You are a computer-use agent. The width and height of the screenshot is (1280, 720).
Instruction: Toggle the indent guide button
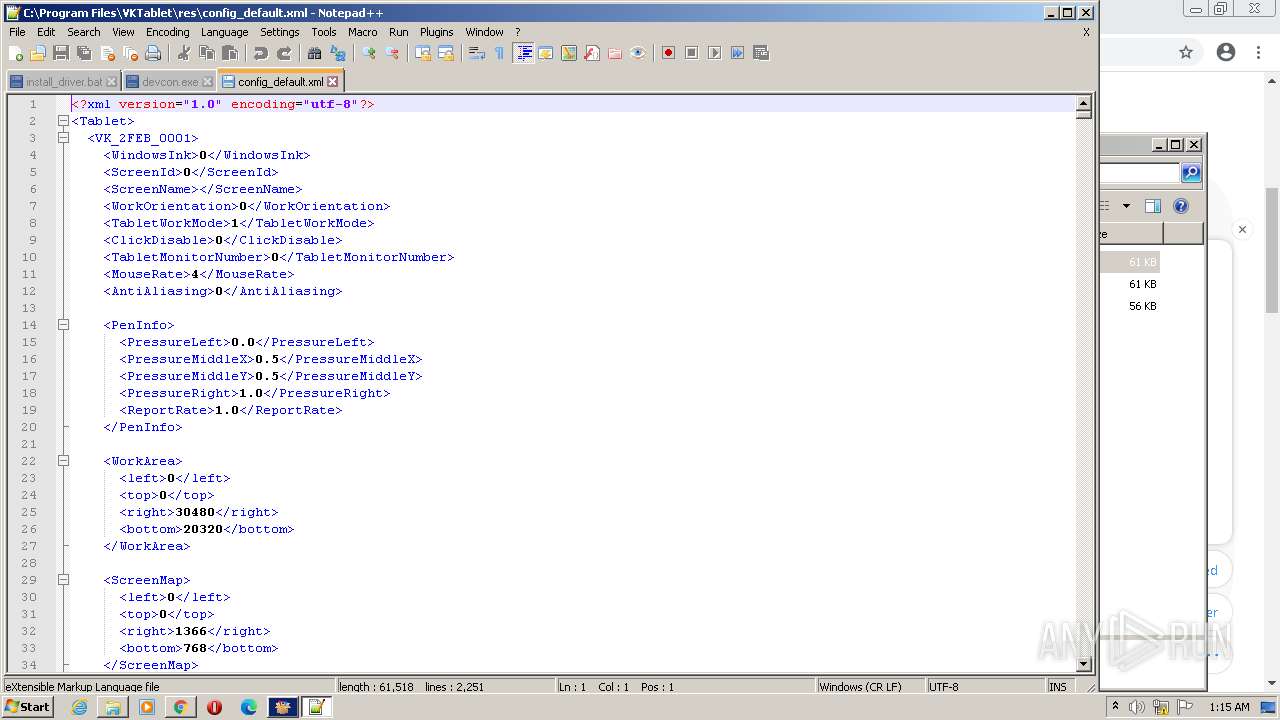[523, 53]
